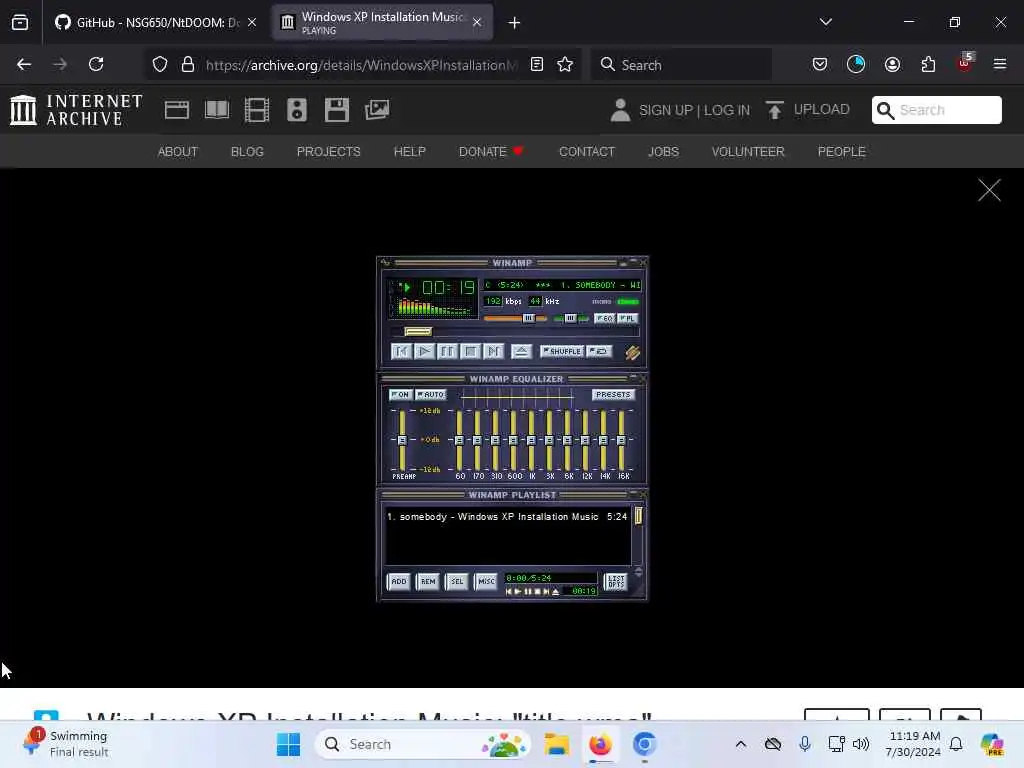This screenshot has width=1024, height=768.
Task: Open the playlist SEL menu
Action: [x=457, y=581]
